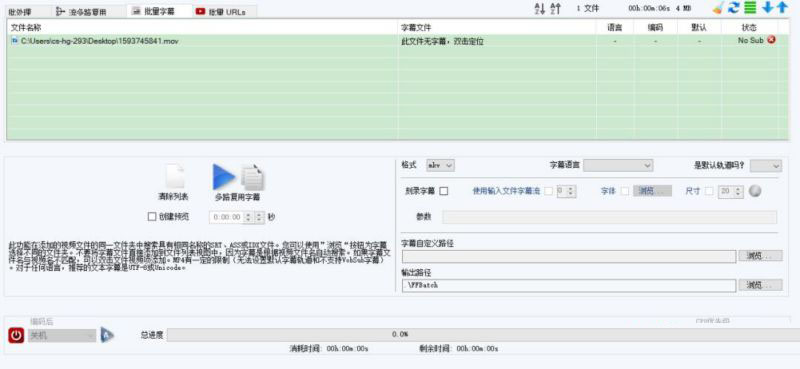This screenshot has width=800, height=369.
Task: Click the gray font color ball
Action: [x=755, y=191]
